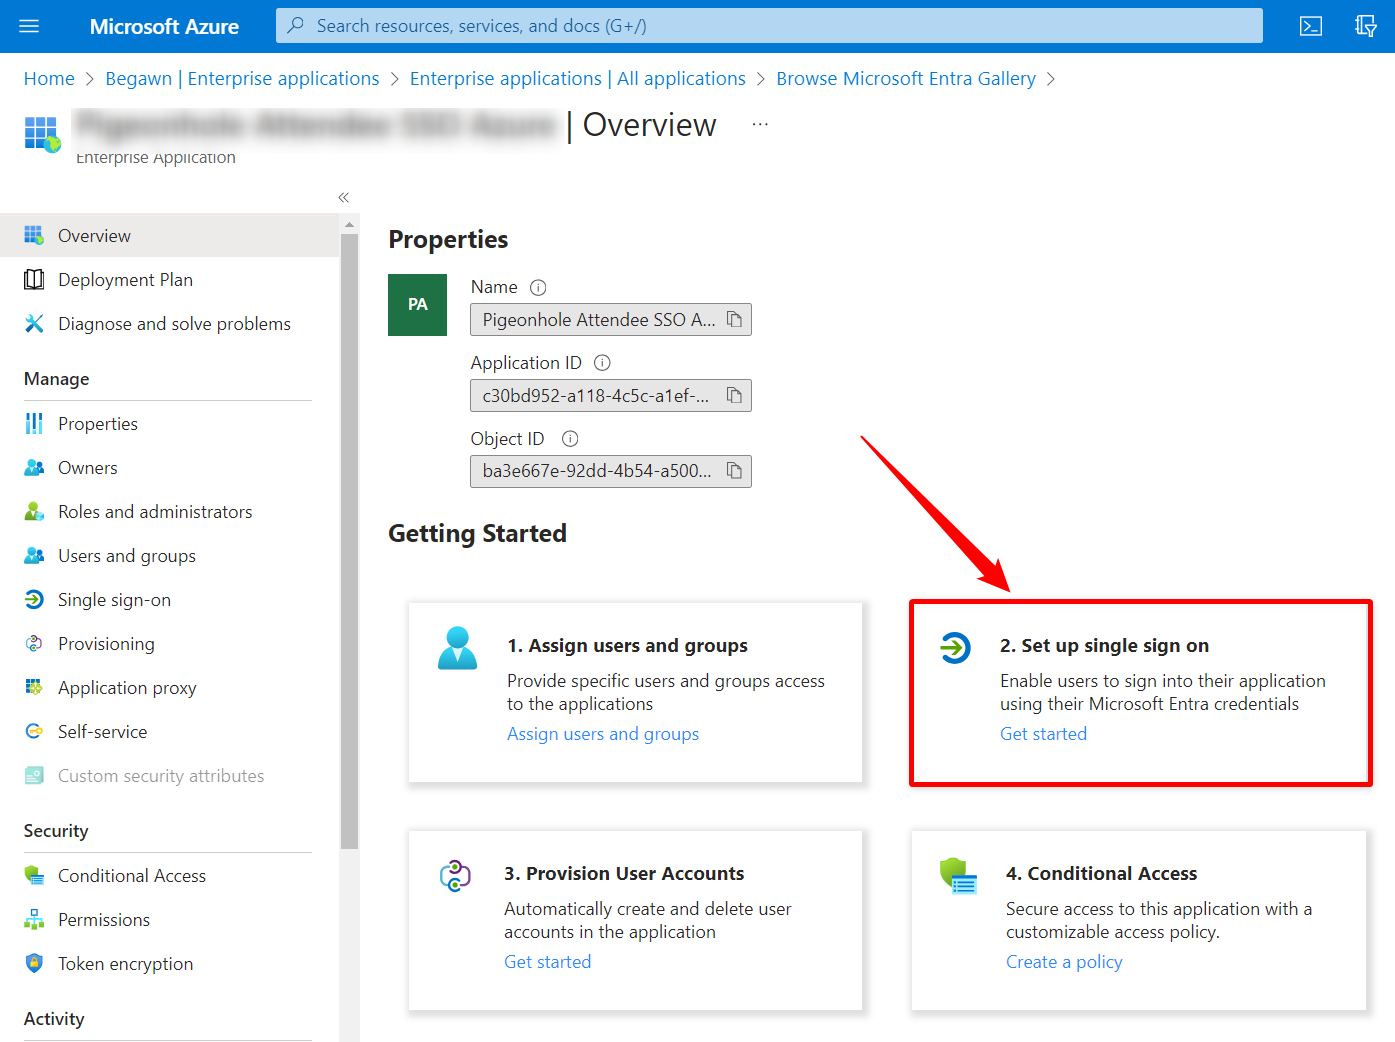The width and height of the screenshot is (1395, 1042).
Task: Click the Set up single sign on card icon
Action: click(955, 647)
